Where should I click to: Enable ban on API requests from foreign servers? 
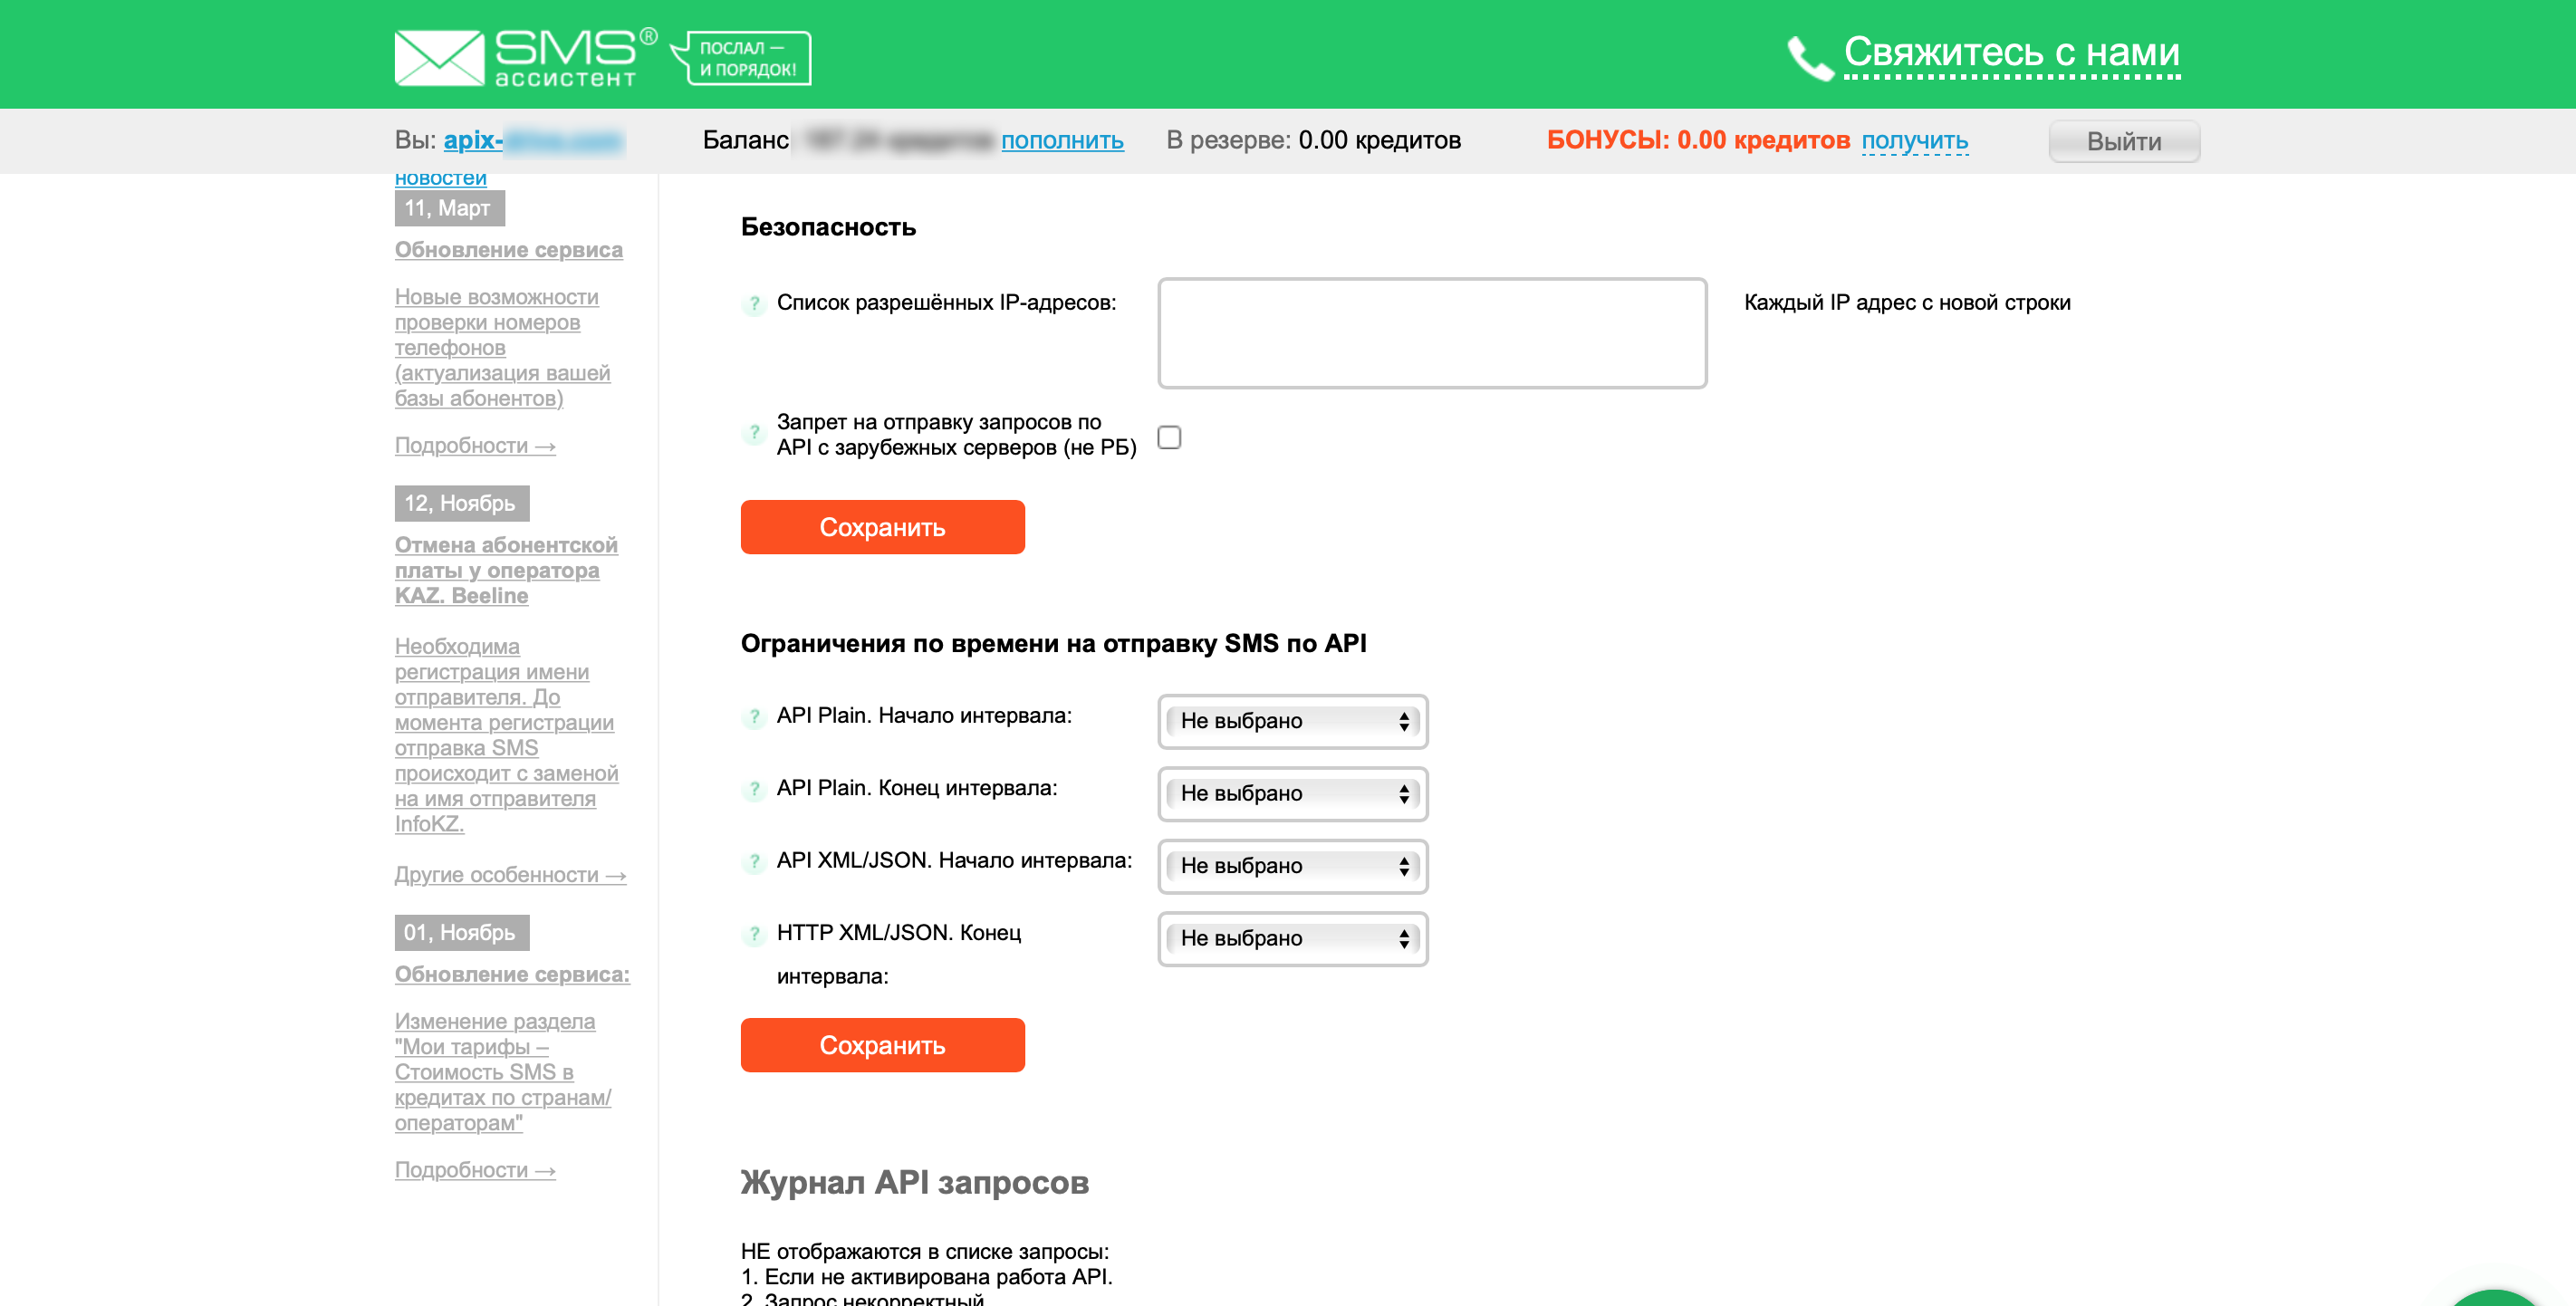(1169, 437)
